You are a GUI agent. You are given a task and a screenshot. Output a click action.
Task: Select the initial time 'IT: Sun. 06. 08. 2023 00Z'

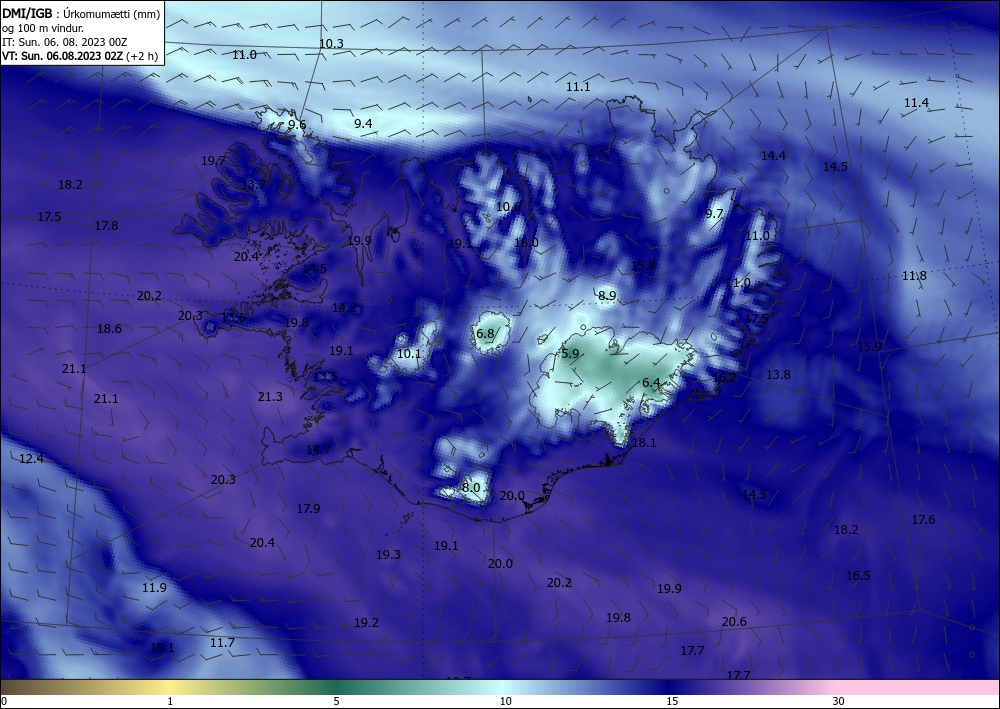pos(64,42)
